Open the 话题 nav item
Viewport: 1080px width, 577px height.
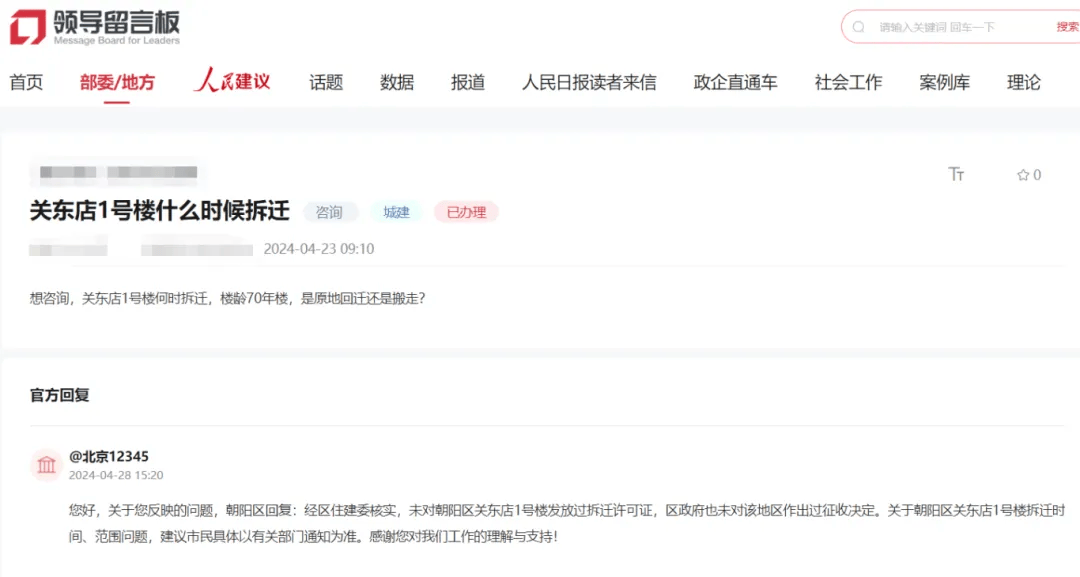pyautogui.click(x=326, y=83)
